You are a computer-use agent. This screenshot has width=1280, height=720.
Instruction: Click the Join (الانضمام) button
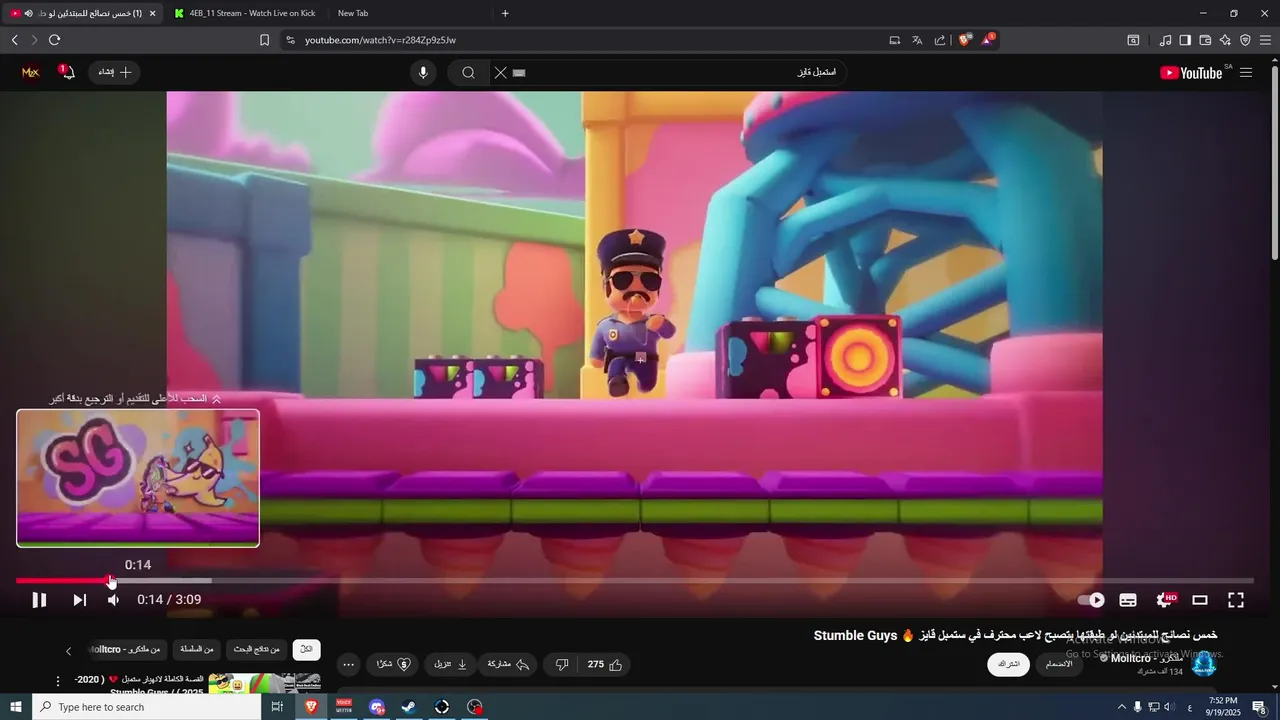point(1059,664)
